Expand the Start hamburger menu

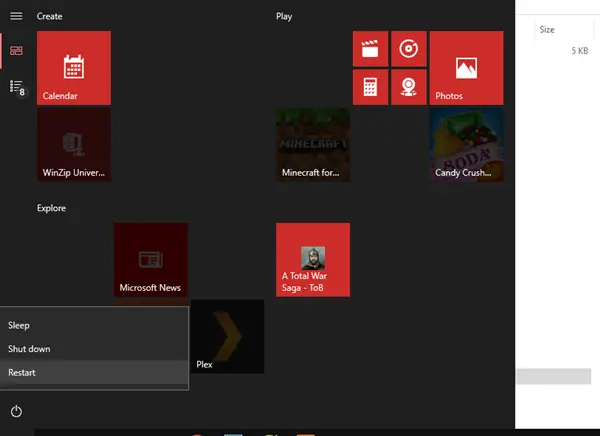[x=16, y=16]
